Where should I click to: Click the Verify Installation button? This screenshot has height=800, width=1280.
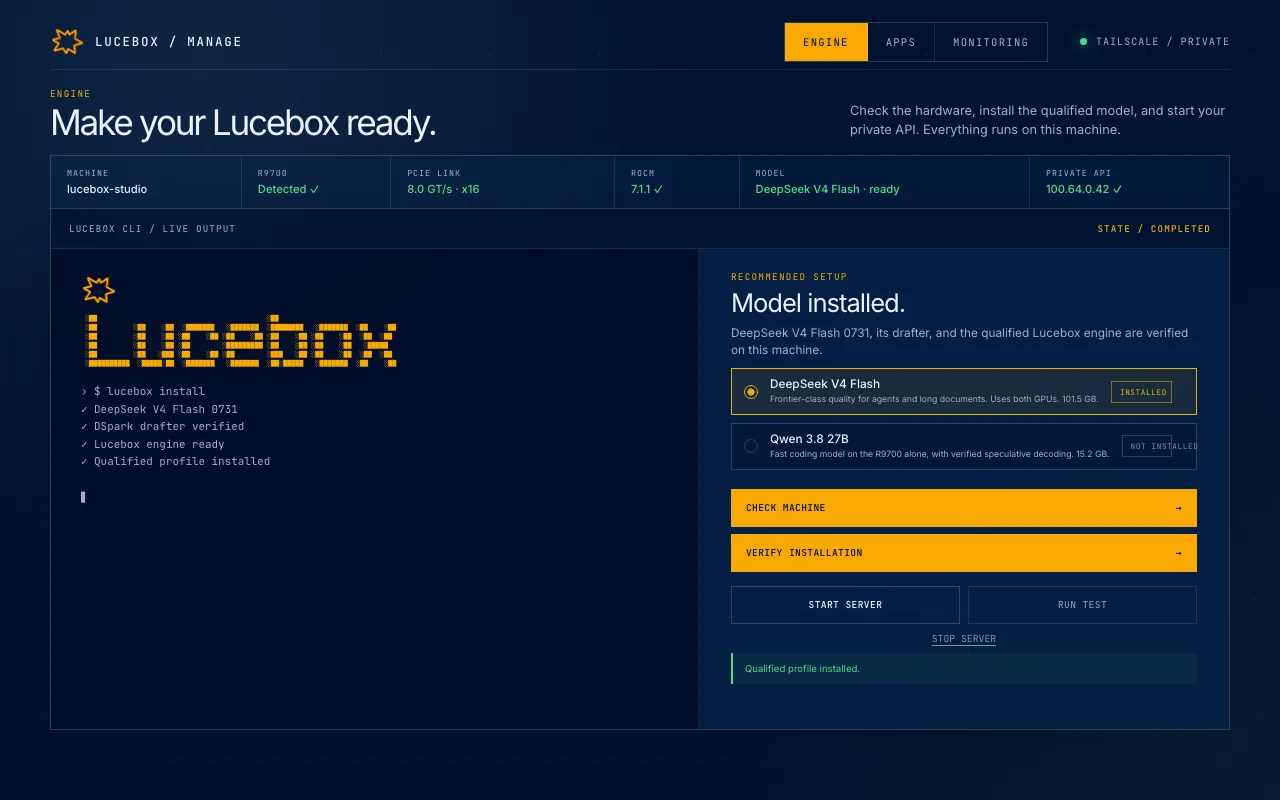(x=964, y=553)
